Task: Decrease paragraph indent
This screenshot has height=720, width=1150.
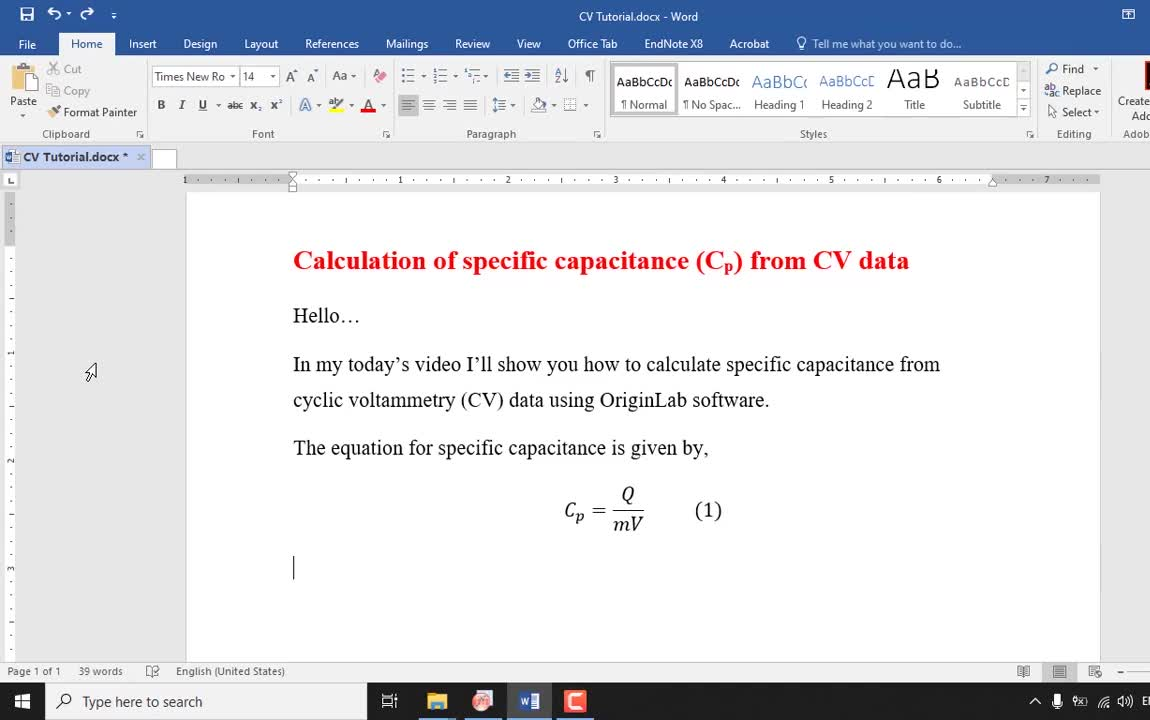Action: tap(511, 76)
